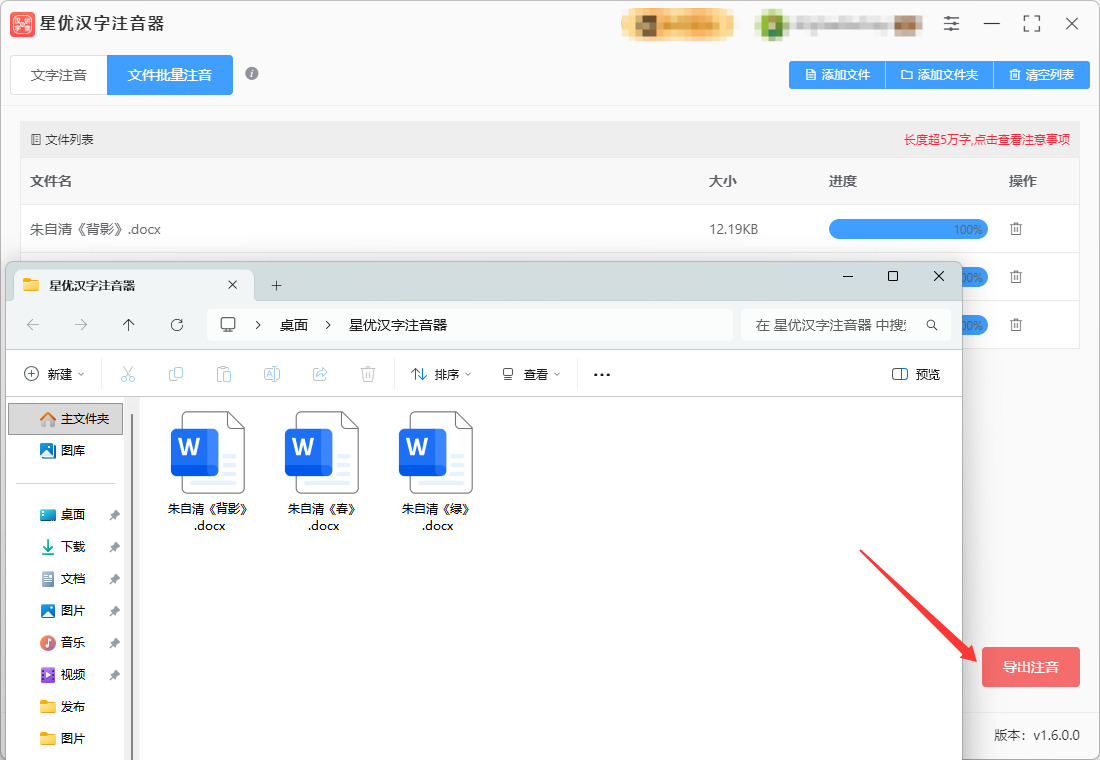Click the app logo of 星优汉字注音器
Screen dimensions: 1100x760
(x=22, y=25)
